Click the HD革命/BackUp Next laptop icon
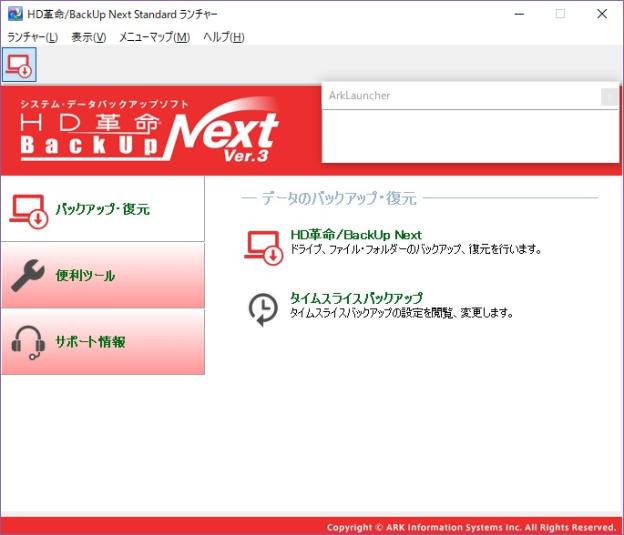The height and width of the screenshot is (535, 624). tap(263, 247)
